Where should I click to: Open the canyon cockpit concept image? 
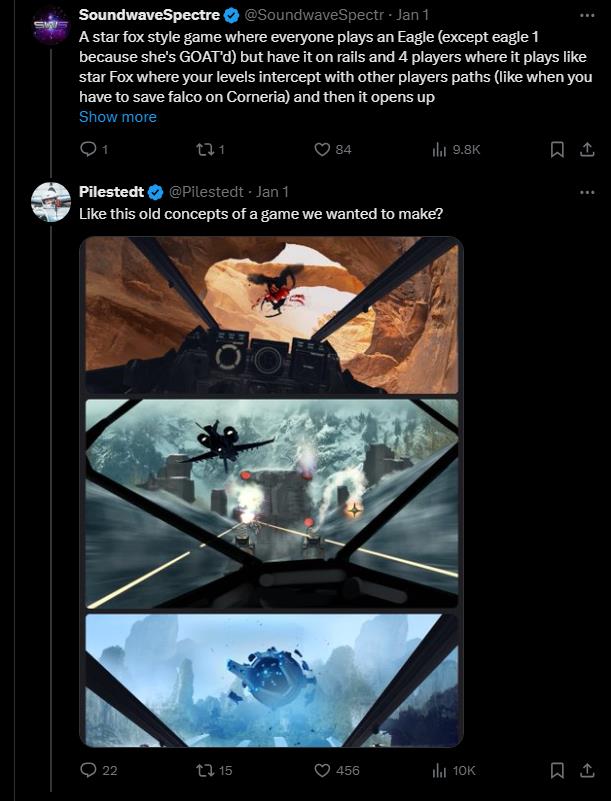[271, 316]
